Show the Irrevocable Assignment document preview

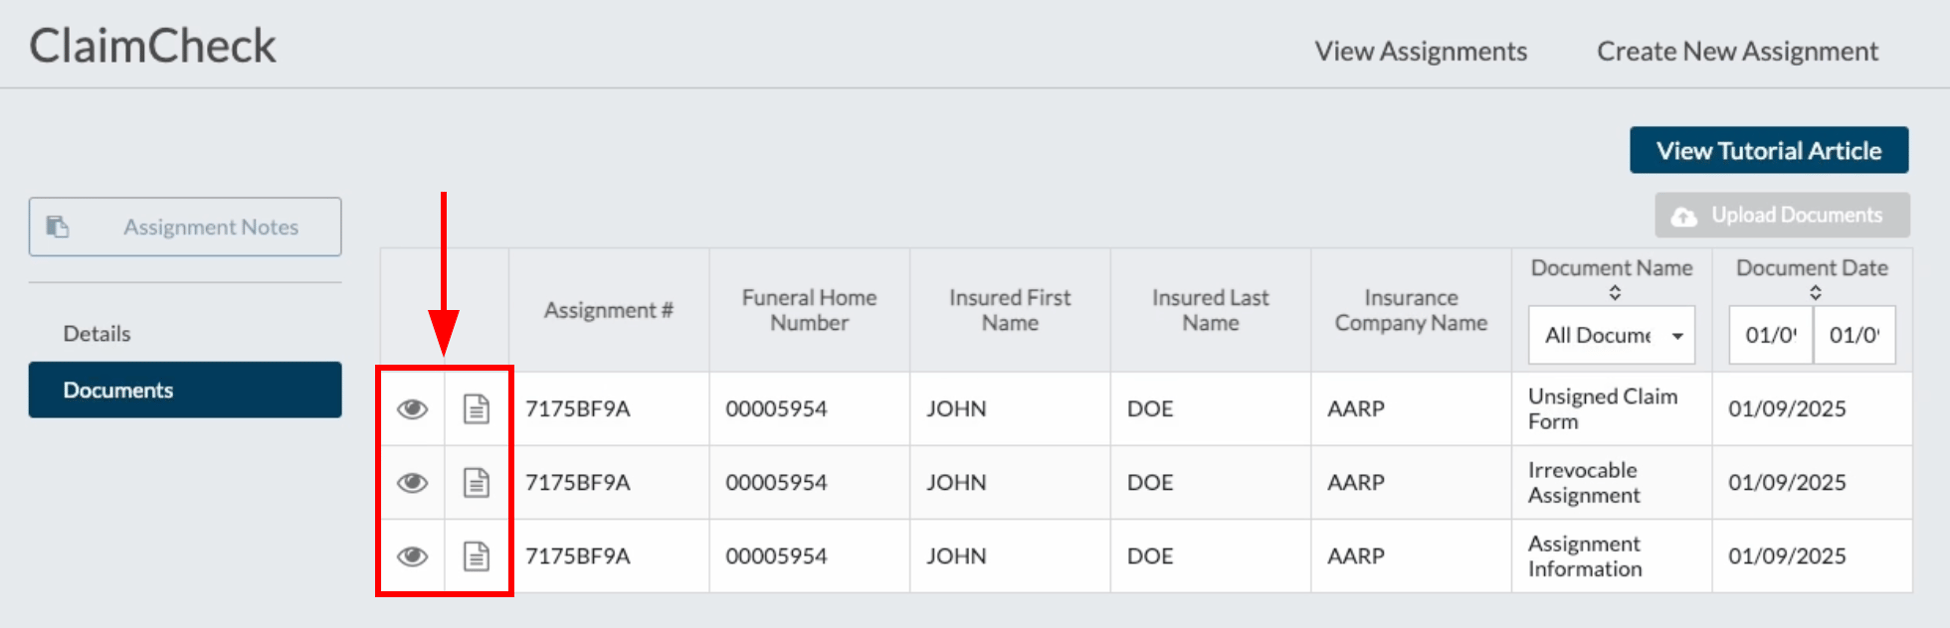412,482
